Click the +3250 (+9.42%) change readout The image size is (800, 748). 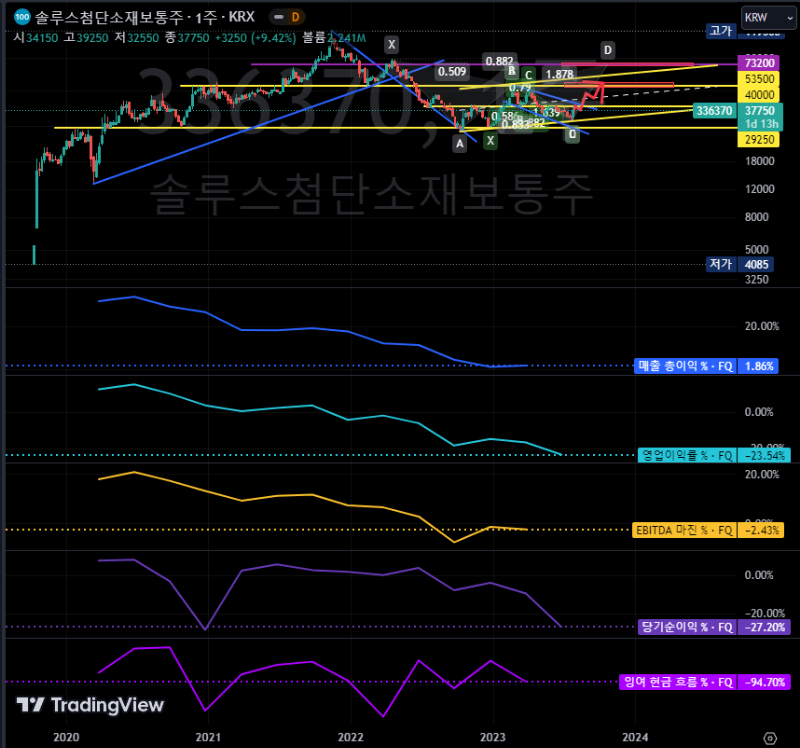coord(255,38)
